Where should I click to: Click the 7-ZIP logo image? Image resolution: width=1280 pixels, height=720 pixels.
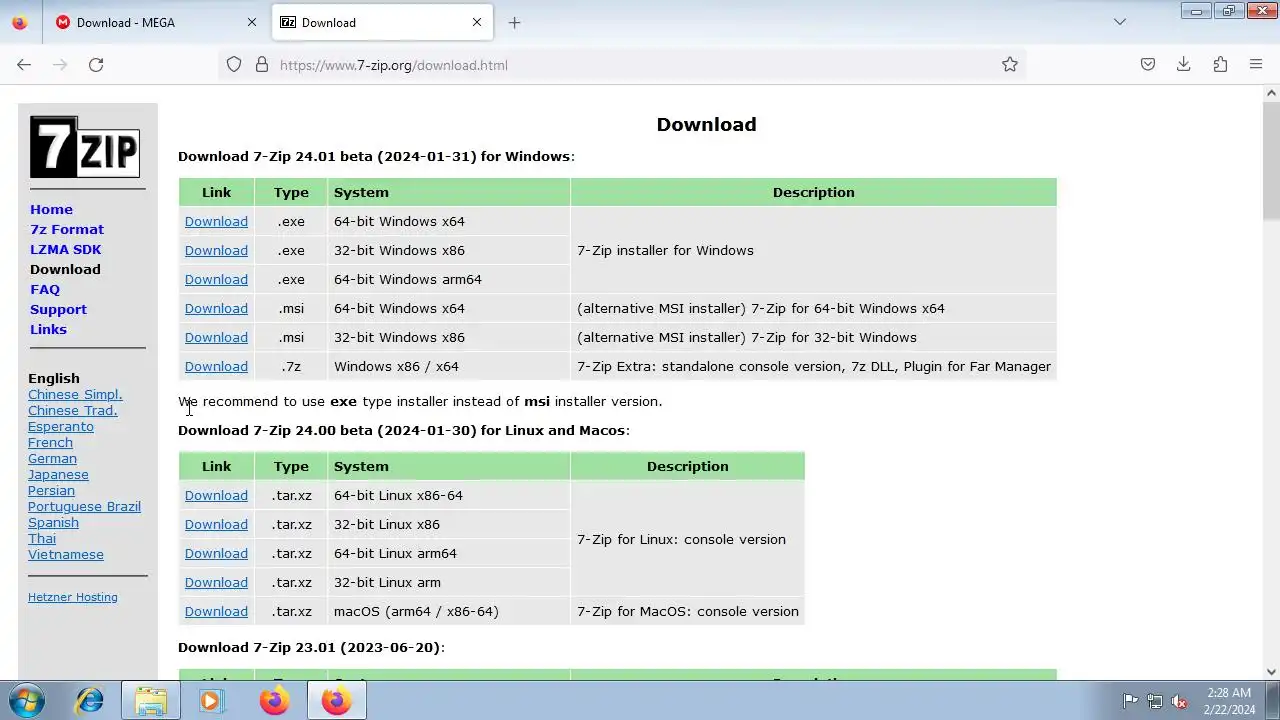tap(85, 147)
